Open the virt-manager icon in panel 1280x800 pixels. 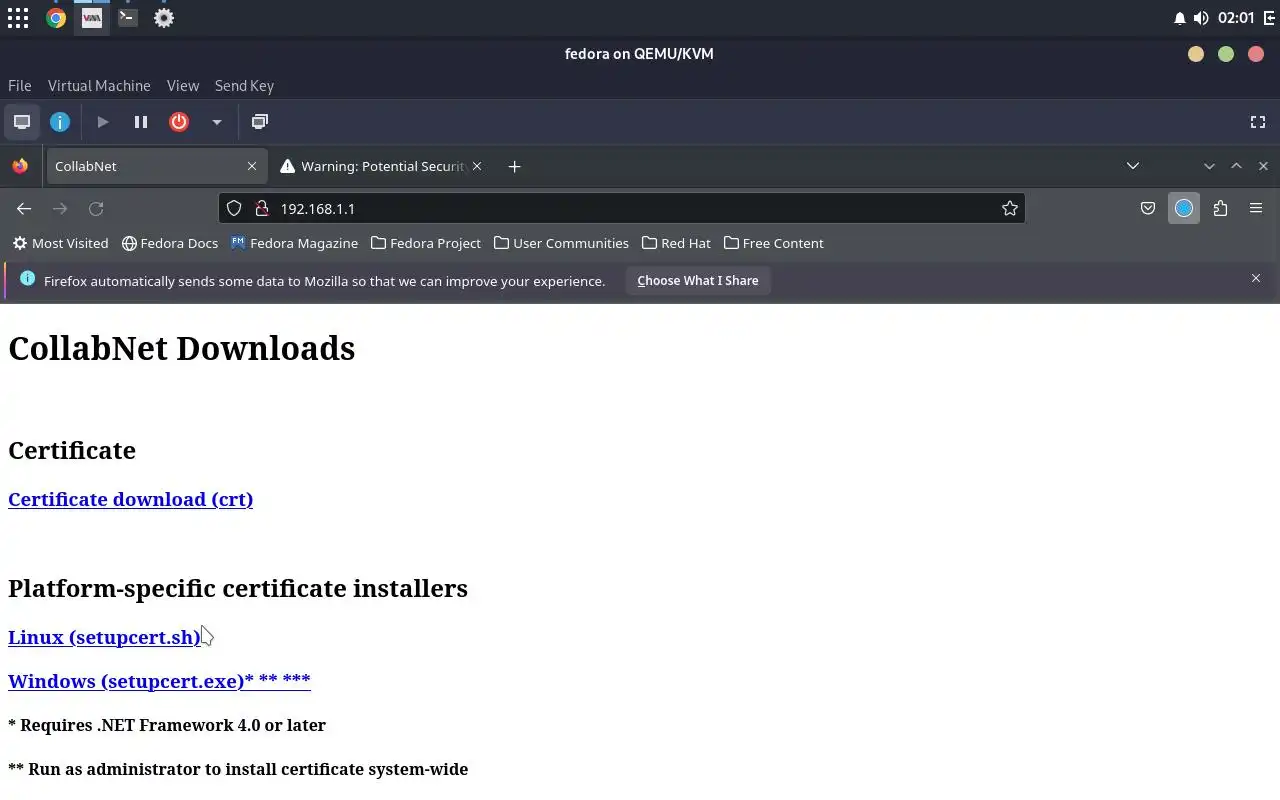pos(92,18)
